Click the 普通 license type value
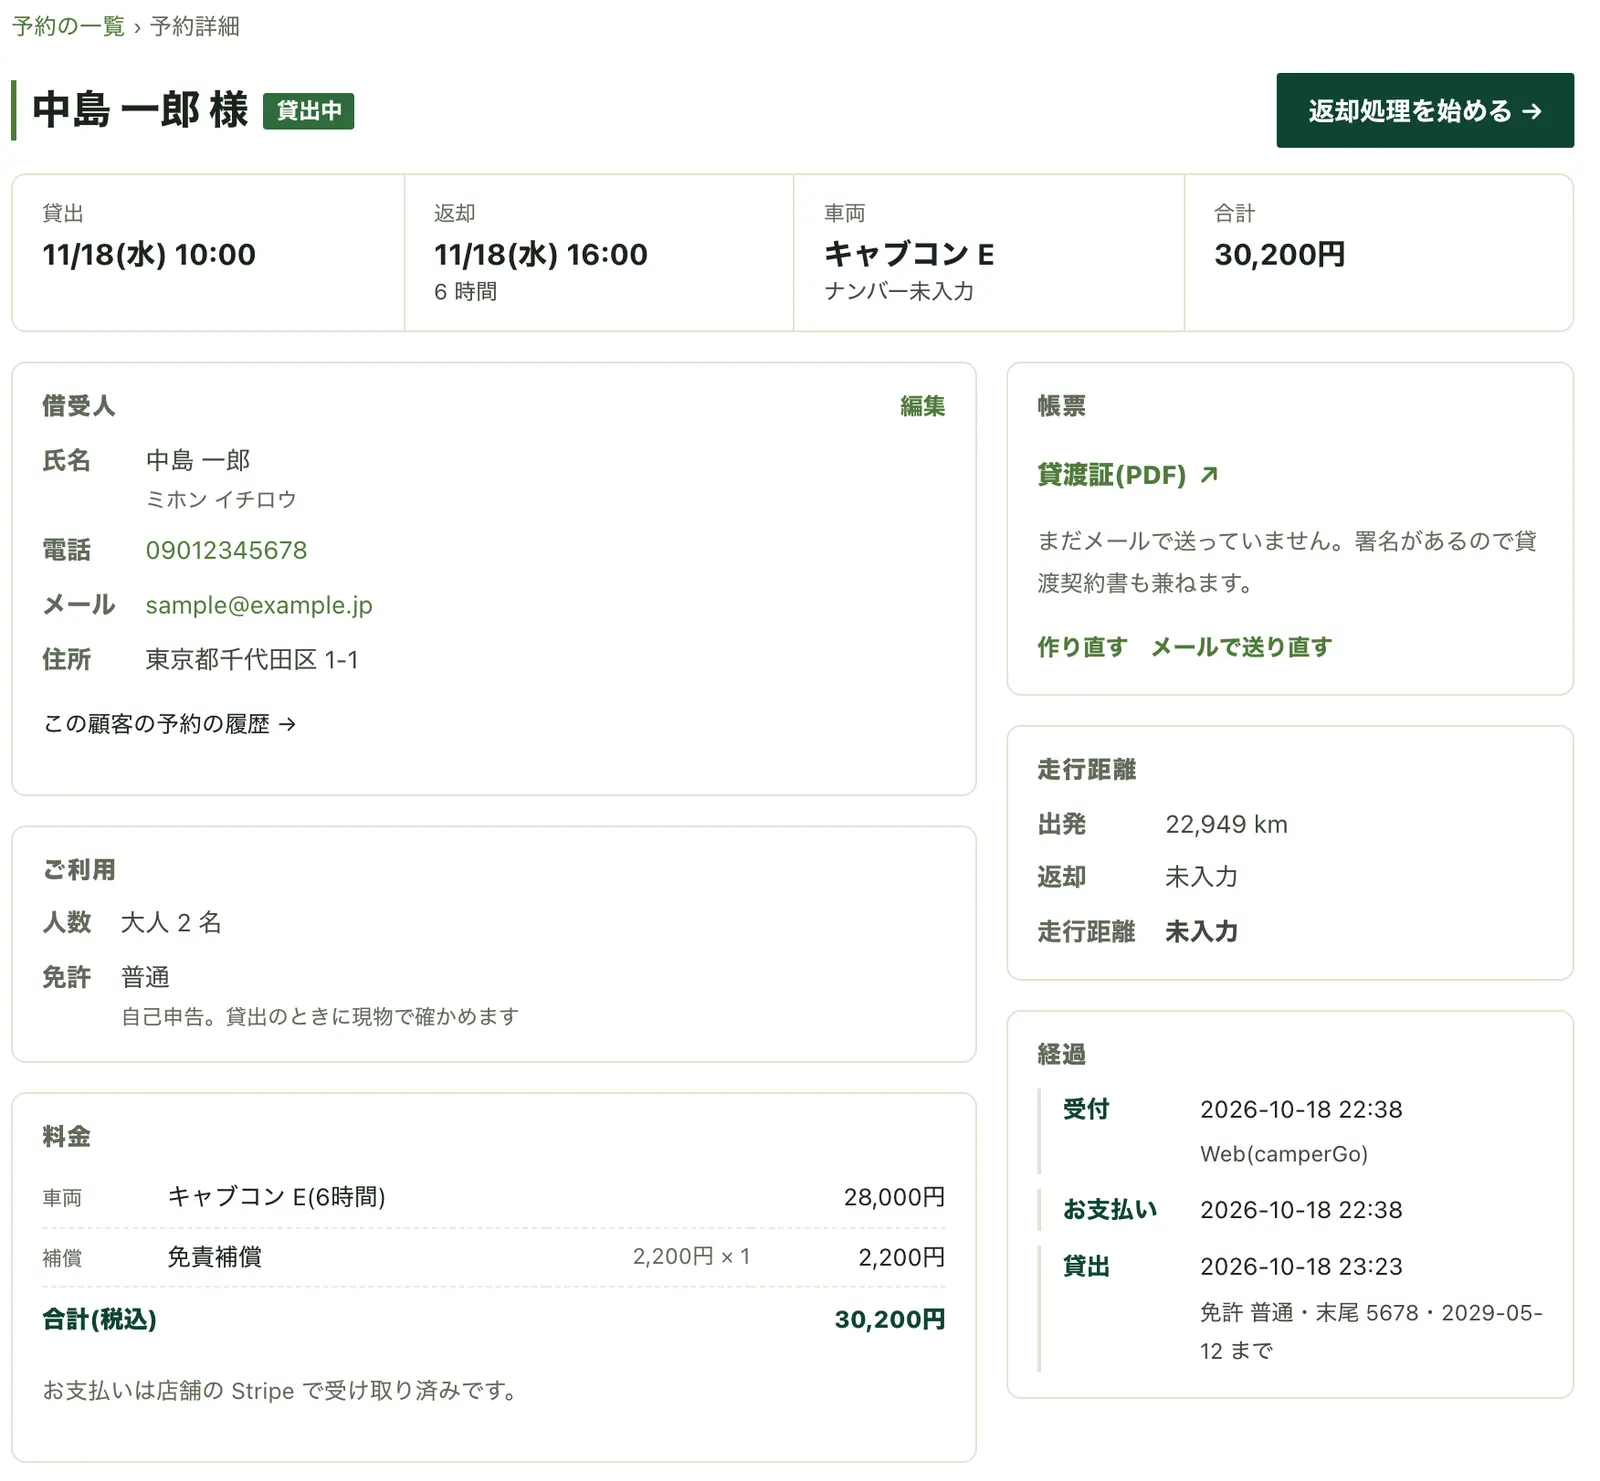Image resolution: width=1600 pixels, height=1481 pixels. tap(145, 977)
